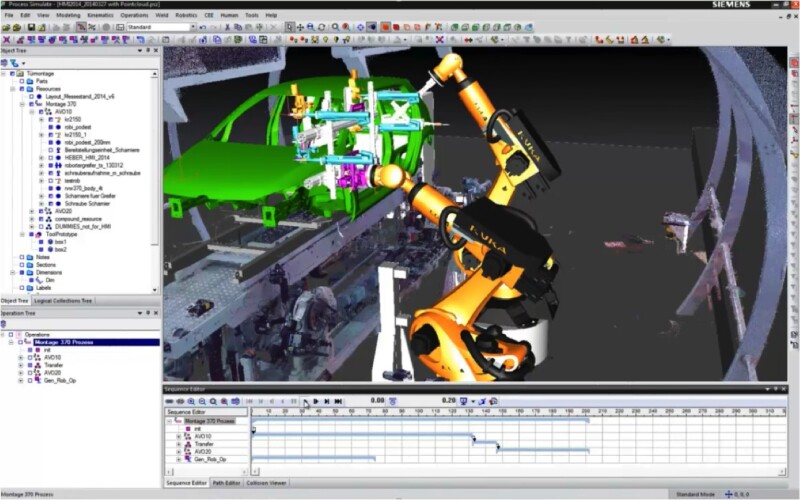Click the 0.00 simulation time field
Viewport: 800px width, 500px height.
[378, 401]
